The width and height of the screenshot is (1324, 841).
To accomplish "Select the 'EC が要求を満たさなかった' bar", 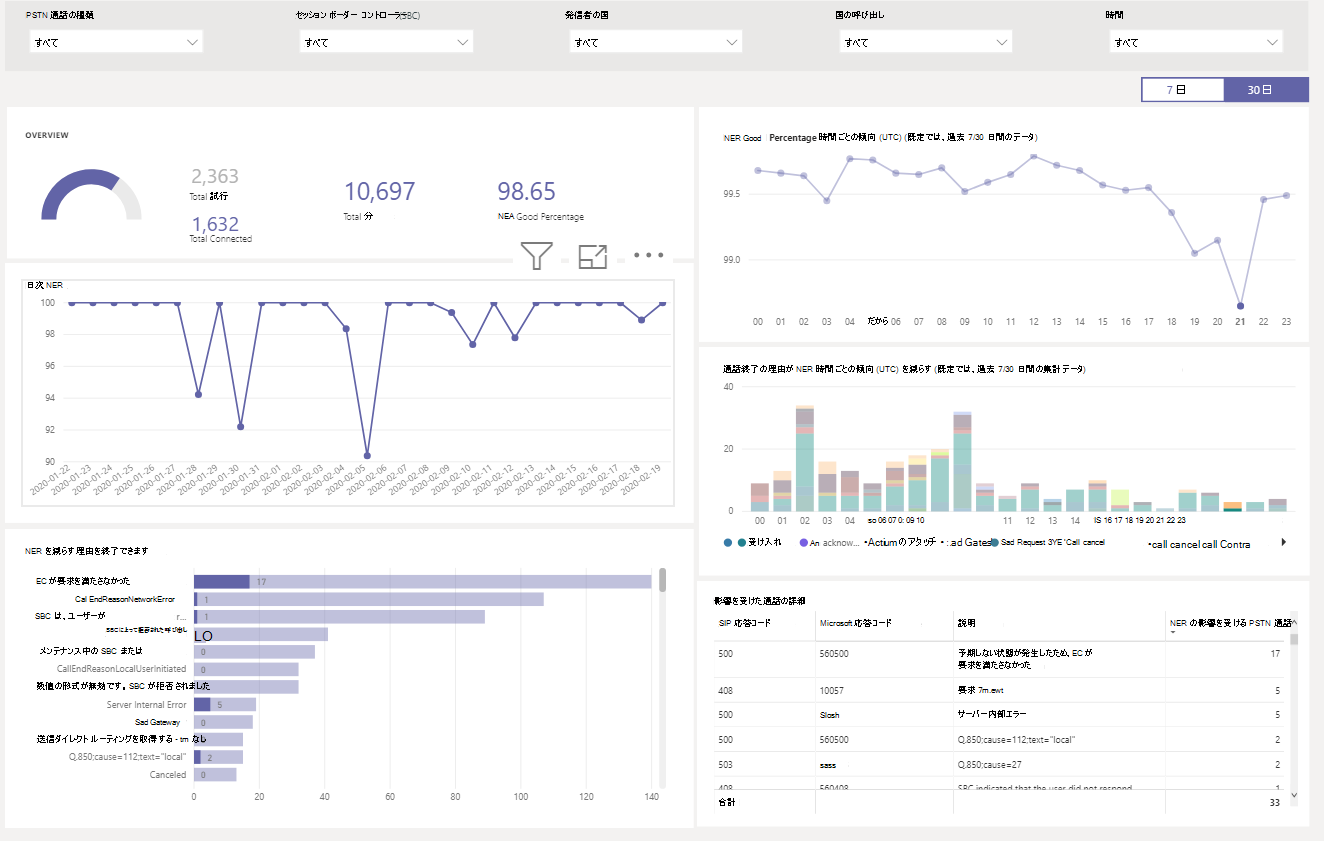I will [x=422, y=581].
